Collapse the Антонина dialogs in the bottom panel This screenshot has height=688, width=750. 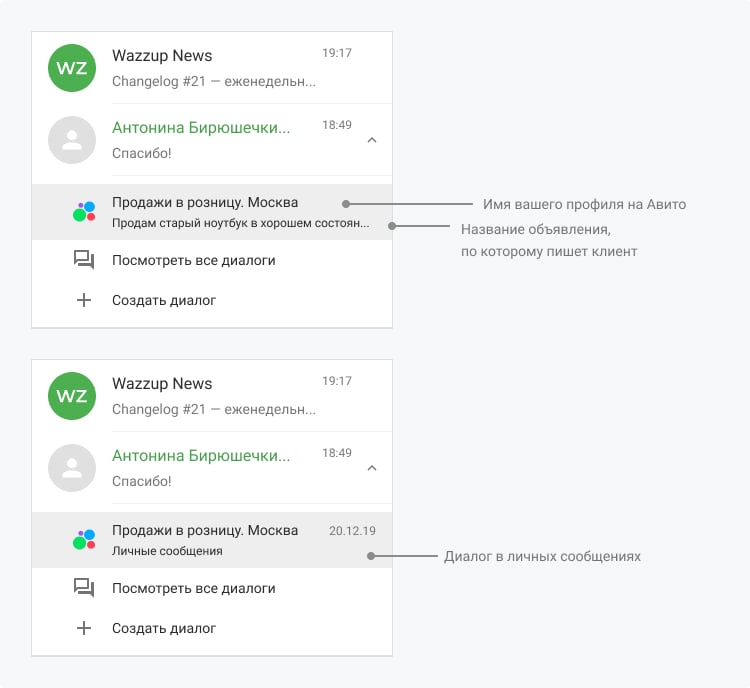(x=372, y=468)
